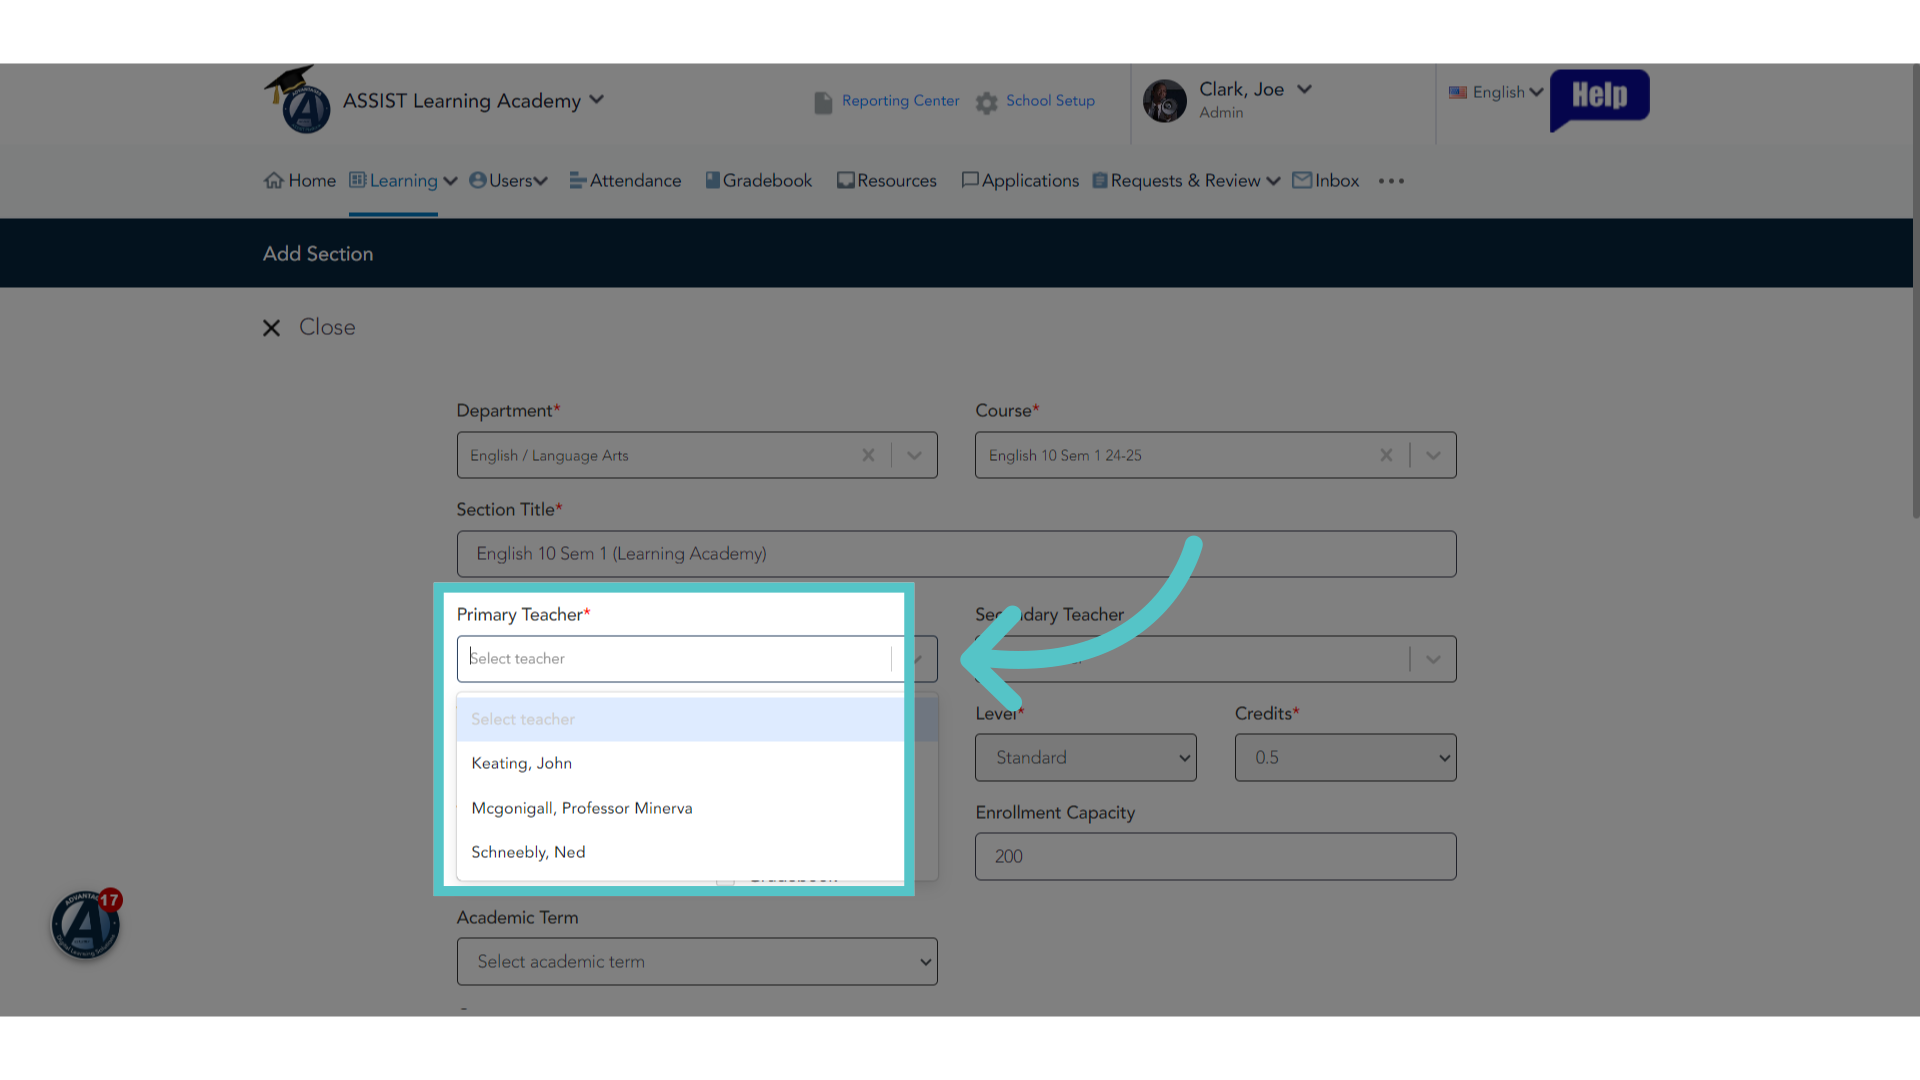Viewport: 1920px width, 1080px height.
Task: Click the Users person icon
Action: point(478,180)
